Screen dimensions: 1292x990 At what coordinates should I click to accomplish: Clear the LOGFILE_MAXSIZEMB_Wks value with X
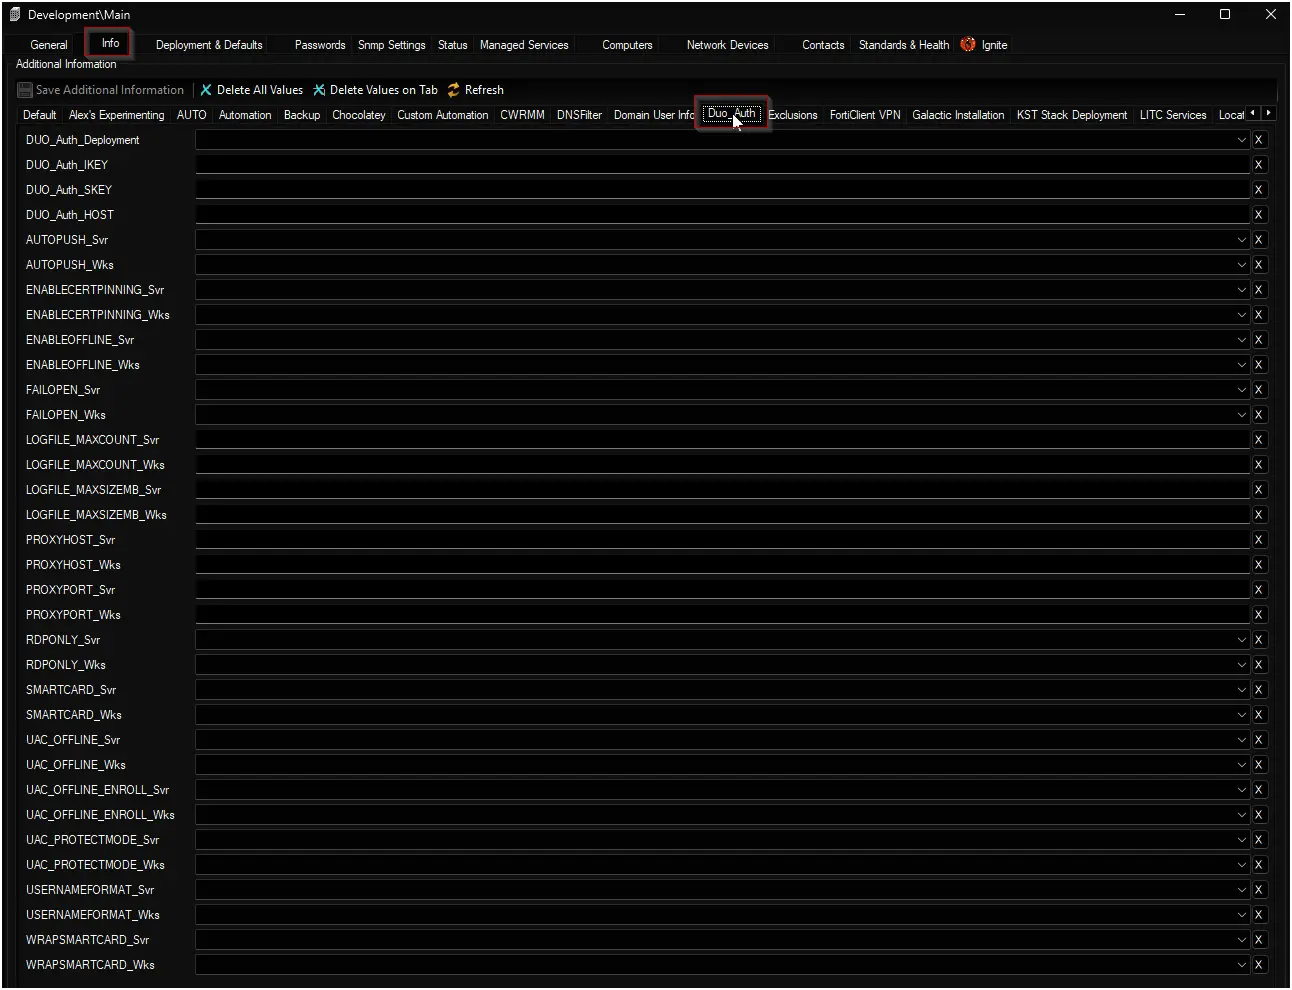pos(1259,515)
